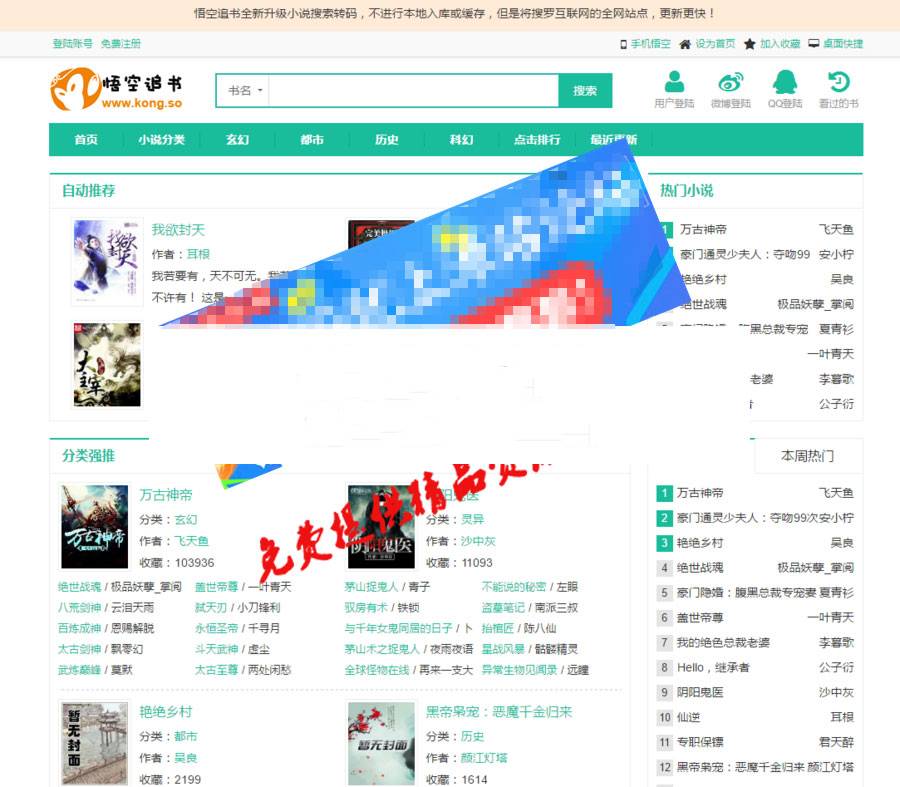Open 看过的书 history icon
The height and width of the screenshot is (787, 900).
coord(838,82)
